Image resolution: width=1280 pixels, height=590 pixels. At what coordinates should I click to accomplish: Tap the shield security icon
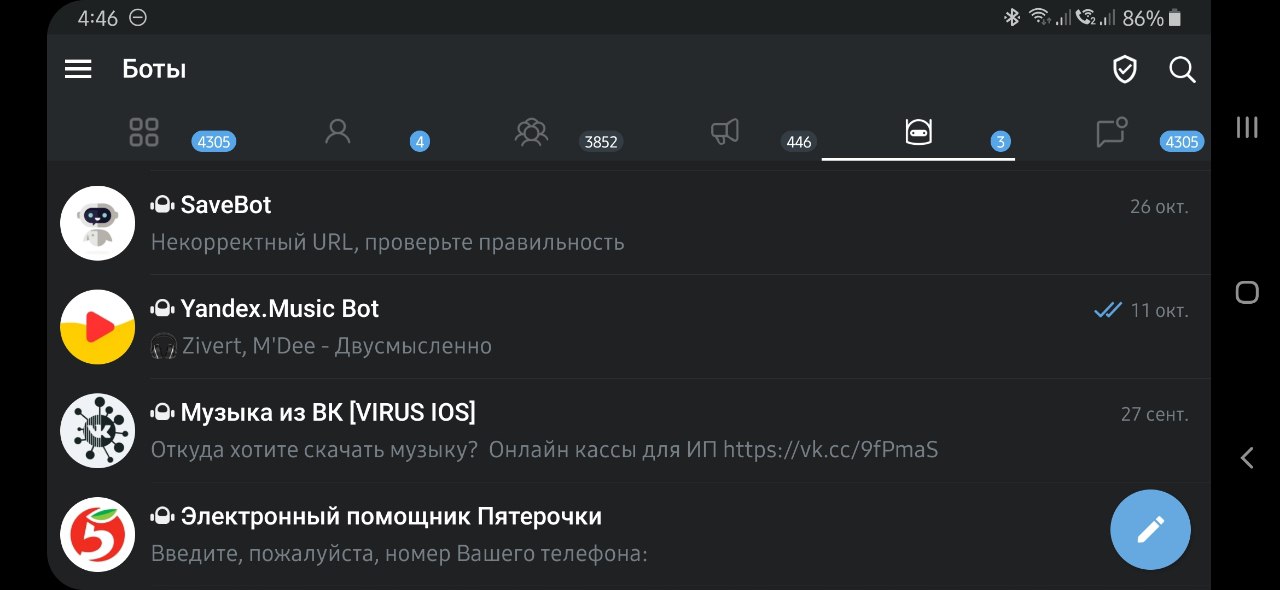tap(1125, 69)
